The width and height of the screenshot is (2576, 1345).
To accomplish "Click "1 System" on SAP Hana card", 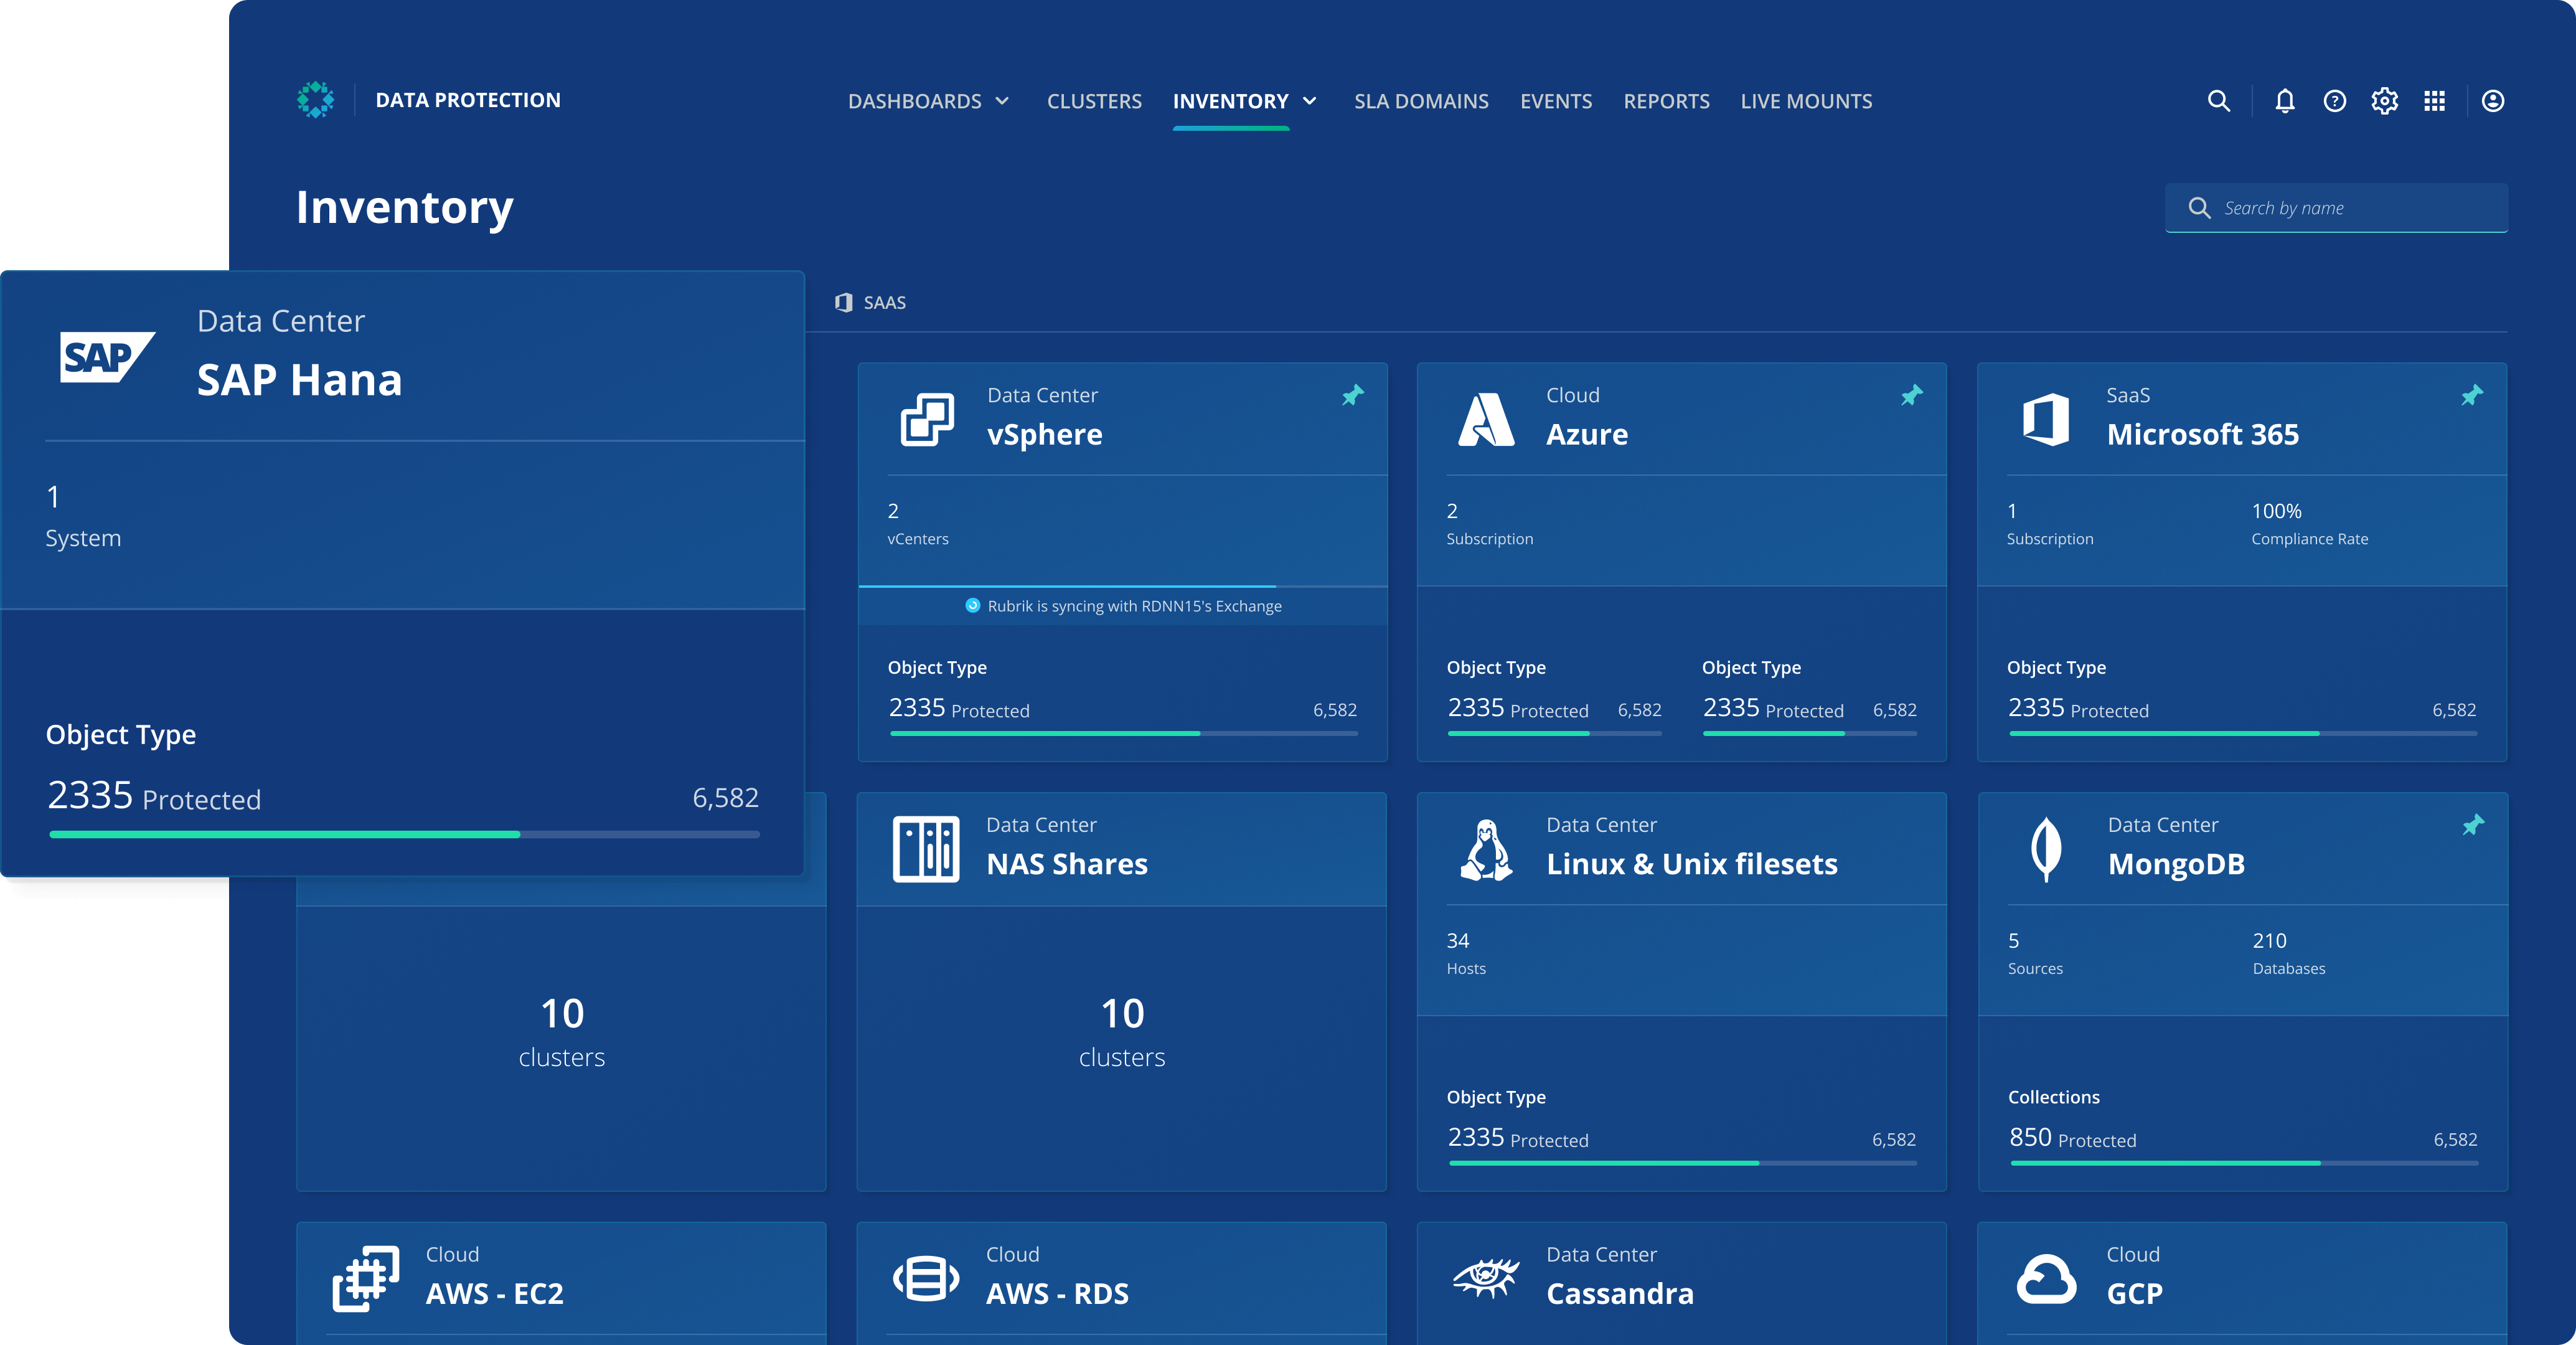I will tap(83, 517).
